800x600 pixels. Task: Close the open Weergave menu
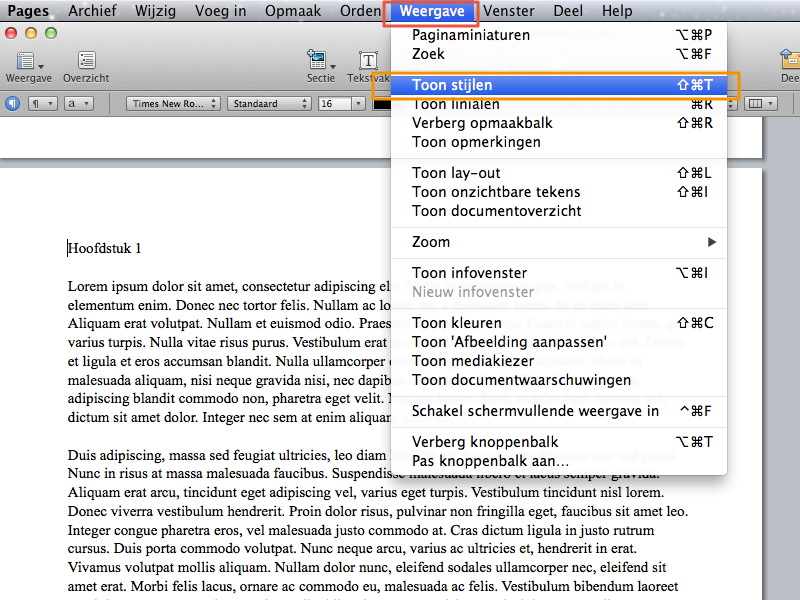pyautogui.click(x=432, y=11)
